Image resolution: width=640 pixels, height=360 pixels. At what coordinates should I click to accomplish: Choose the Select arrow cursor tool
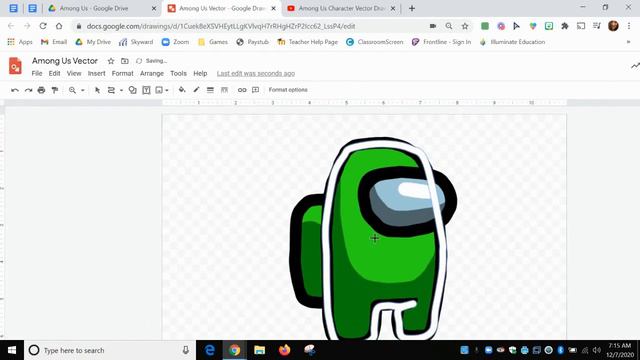tap(98, 90)
